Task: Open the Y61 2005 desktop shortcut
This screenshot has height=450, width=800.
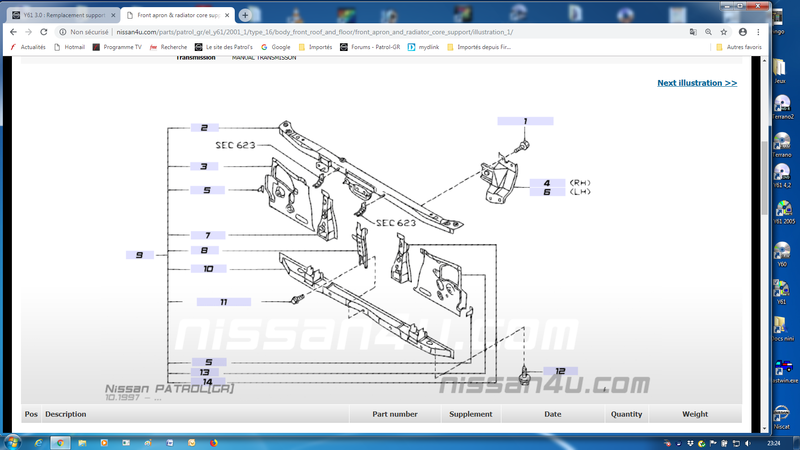Action: pyautogui.click(x=784, y=212)
